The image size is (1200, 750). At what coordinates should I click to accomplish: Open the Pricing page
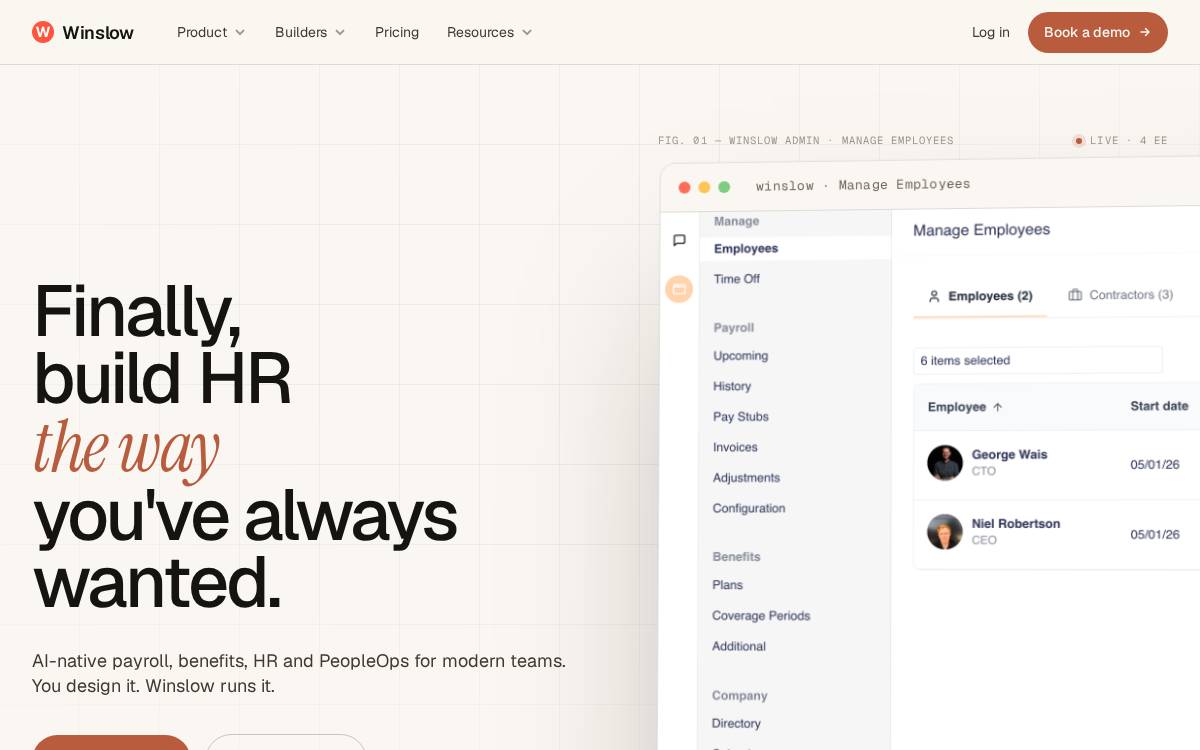(x=397, y=32)
